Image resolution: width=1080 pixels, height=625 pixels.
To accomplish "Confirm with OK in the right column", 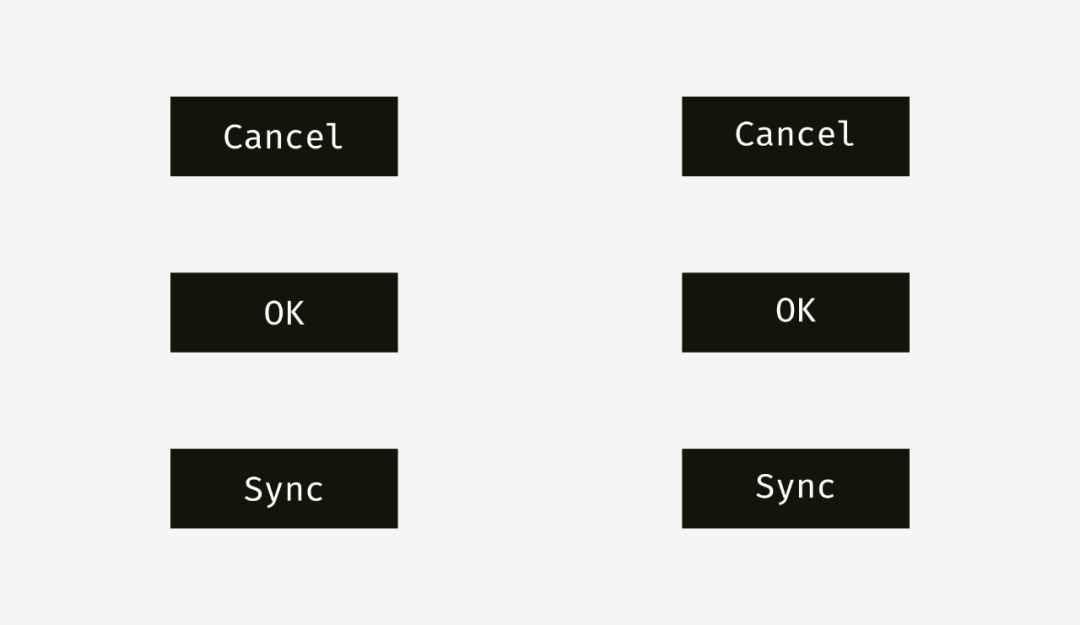I will [796, 313].
